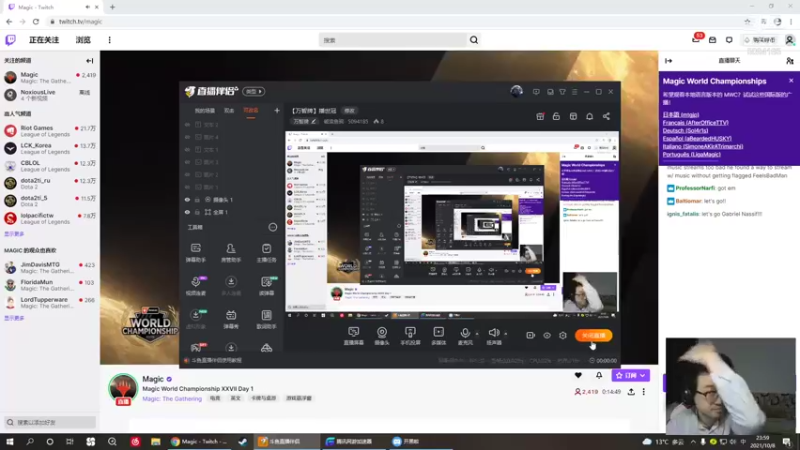
Task: Click the lock icon beside the gift icon
Action: click(556, 116)
